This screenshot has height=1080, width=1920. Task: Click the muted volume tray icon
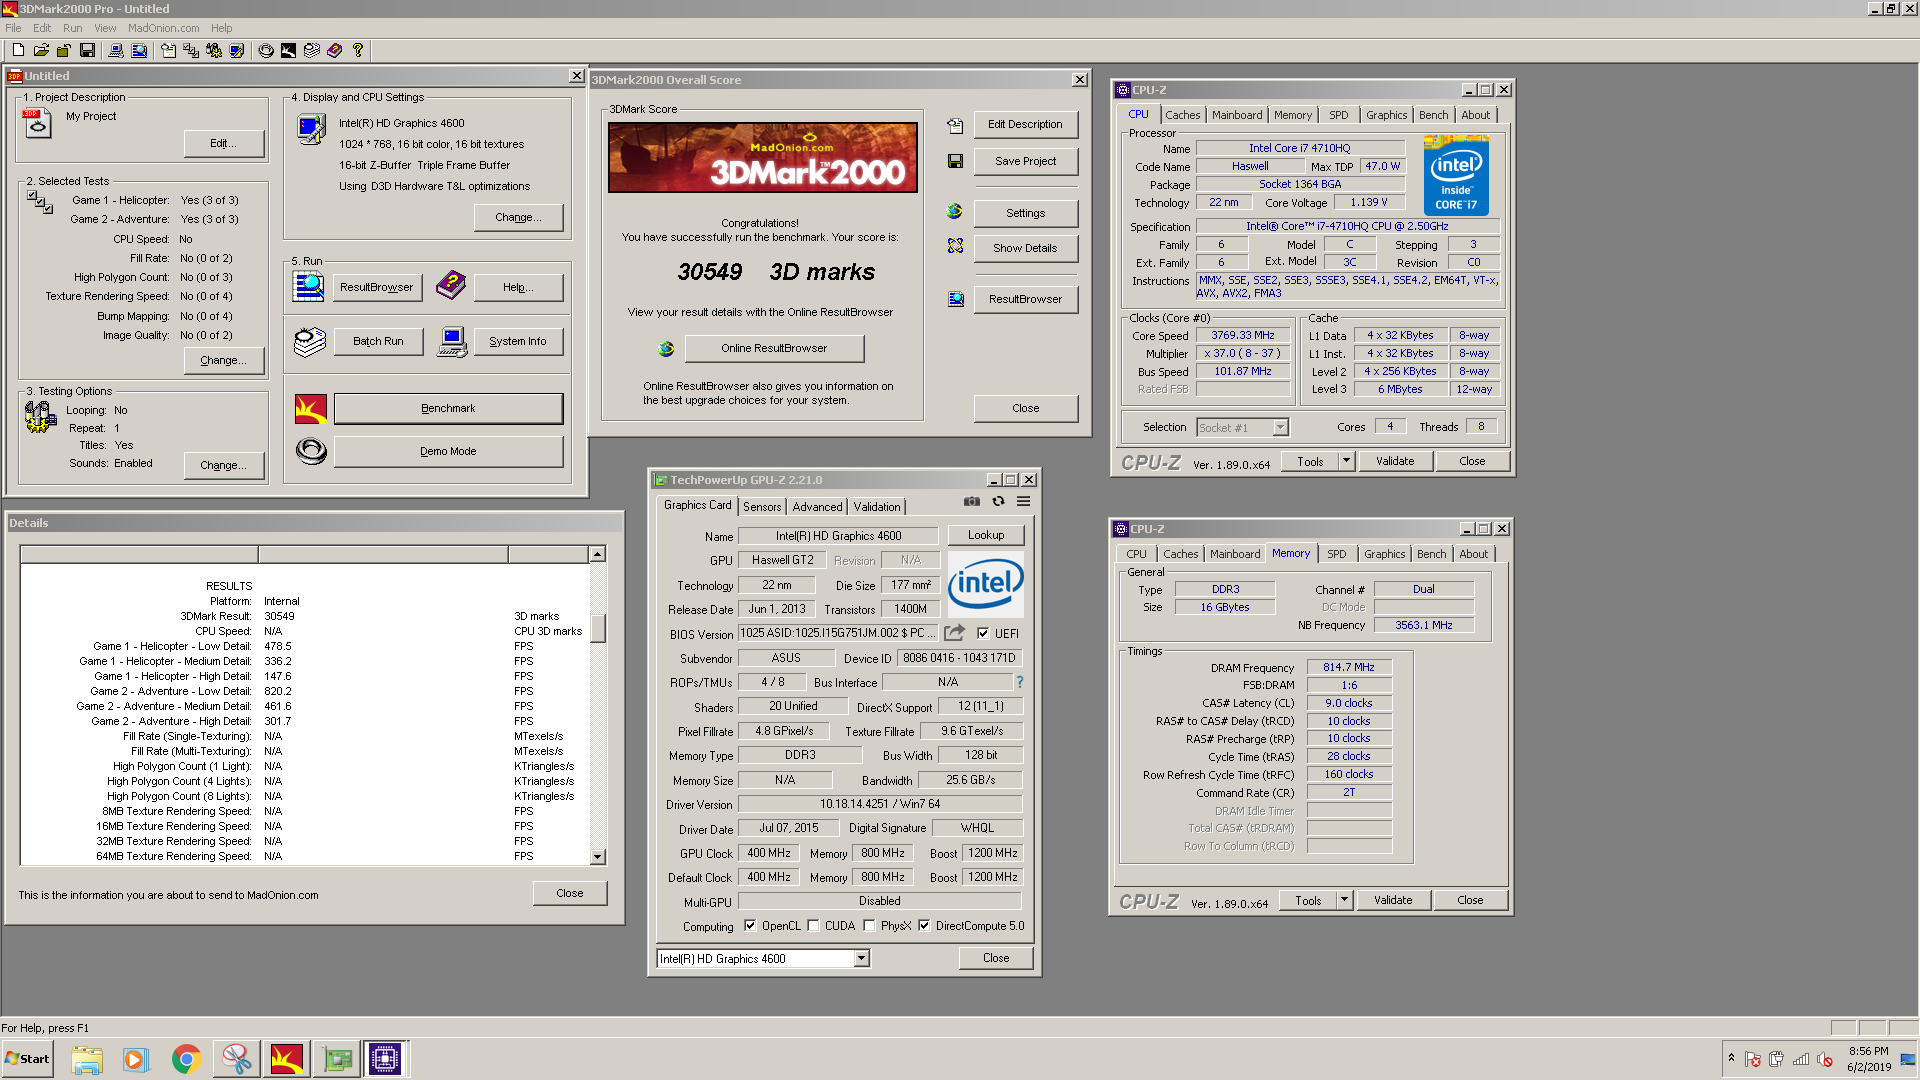click(1824, 1059)
